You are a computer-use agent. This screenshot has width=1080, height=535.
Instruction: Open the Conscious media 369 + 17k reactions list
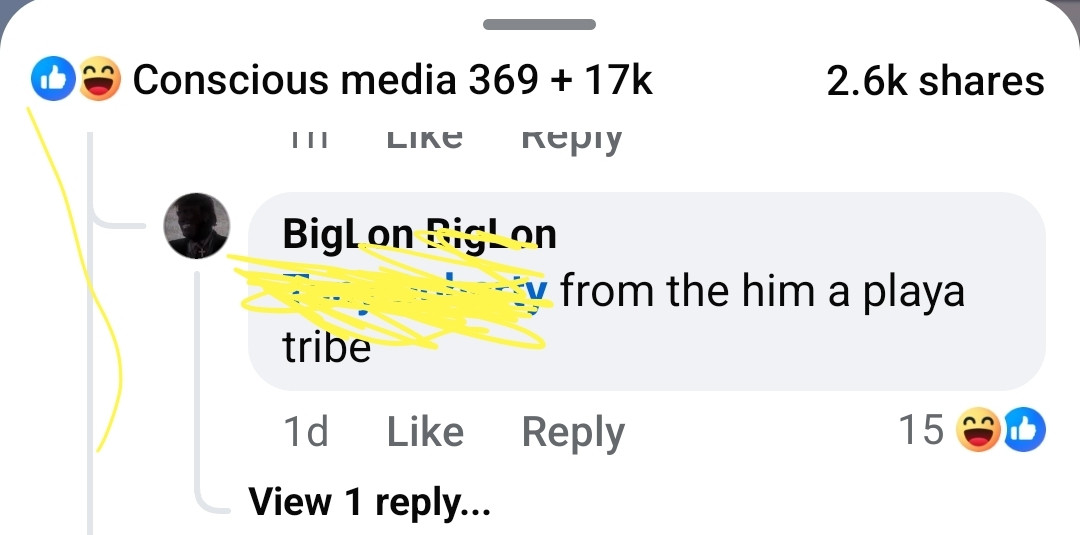click(x=392, y=80)
